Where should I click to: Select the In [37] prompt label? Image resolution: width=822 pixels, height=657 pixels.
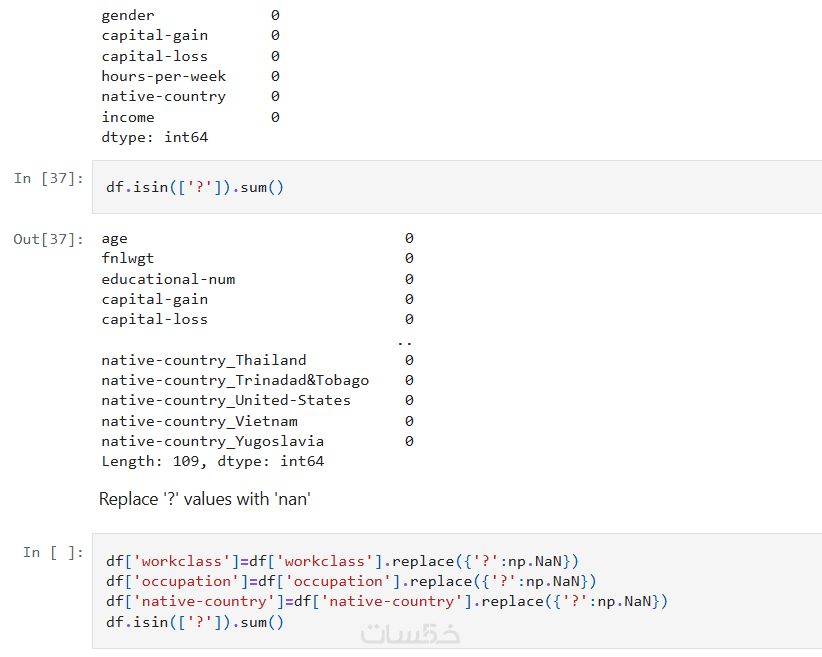pos(48,178)
